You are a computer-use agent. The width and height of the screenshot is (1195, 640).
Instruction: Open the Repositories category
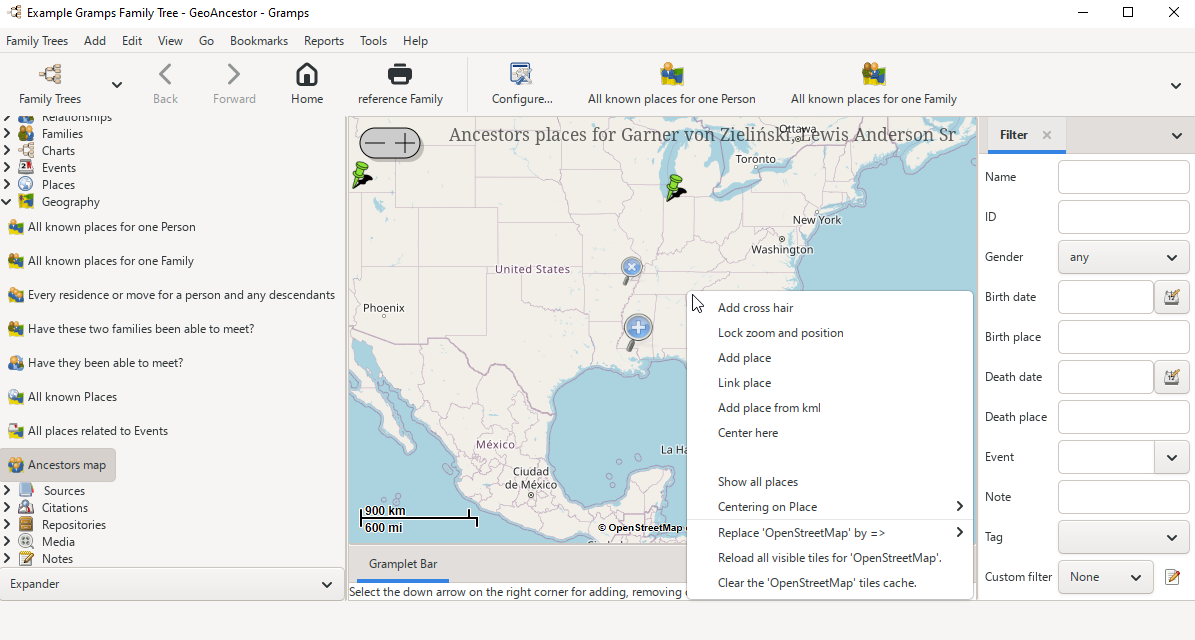73,524
